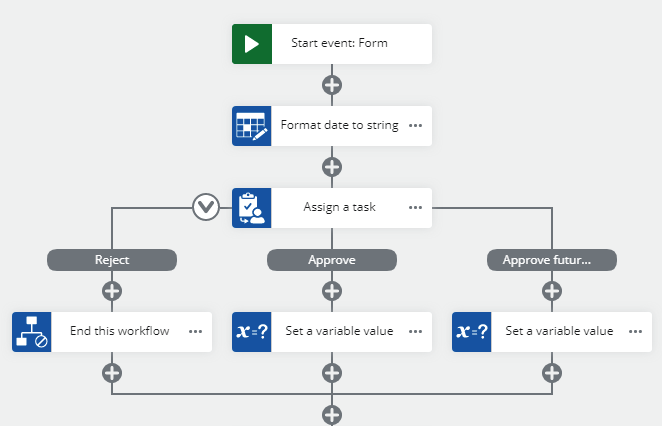Click the variable icon under Approve future branch

[472, 331]
